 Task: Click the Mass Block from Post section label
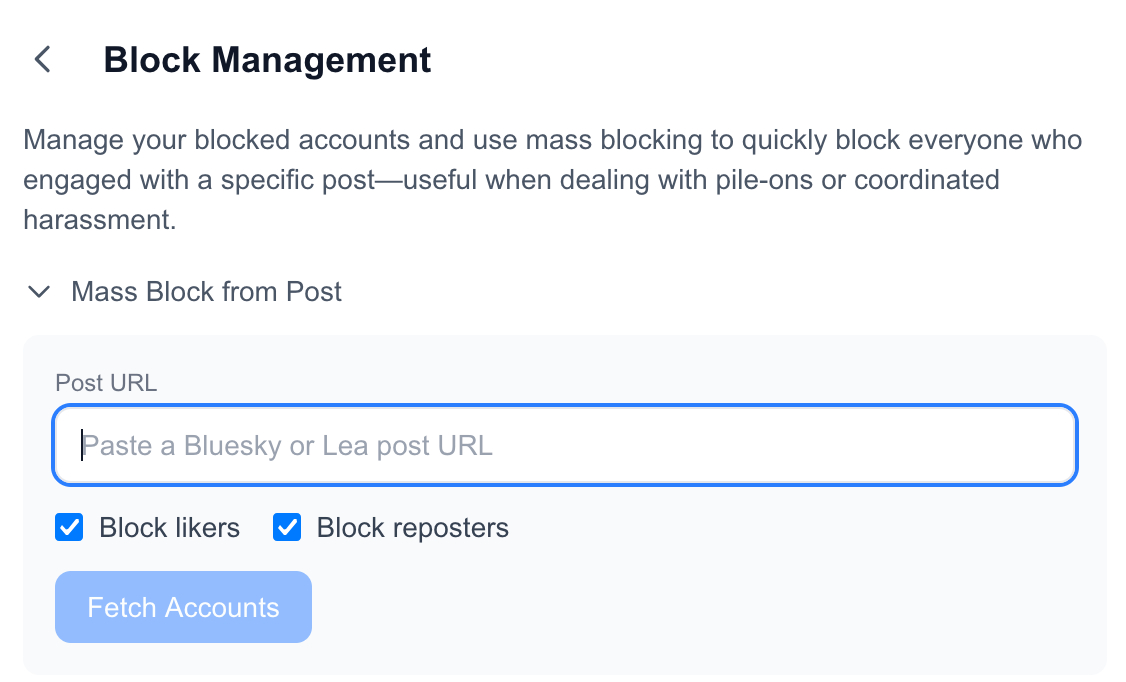(206, 292)
